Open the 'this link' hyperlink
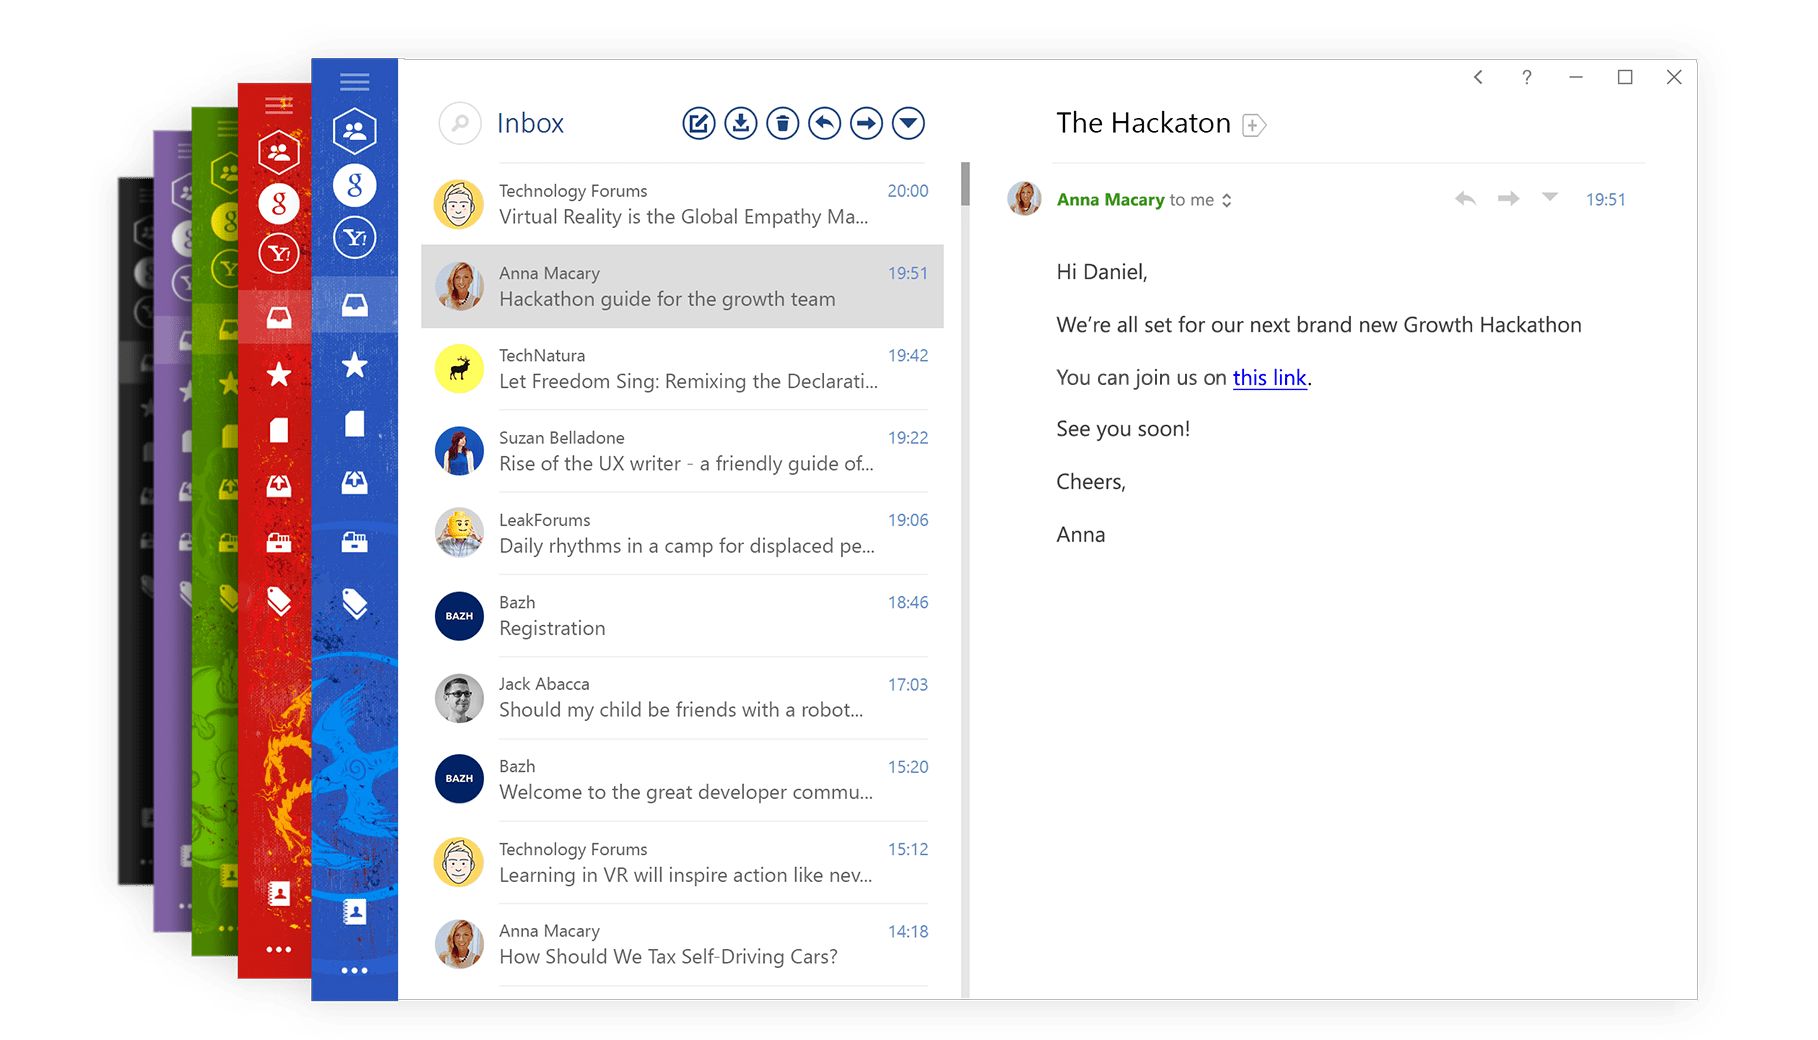The width and height of the screenshot is (1818, 1040). 1269,378
